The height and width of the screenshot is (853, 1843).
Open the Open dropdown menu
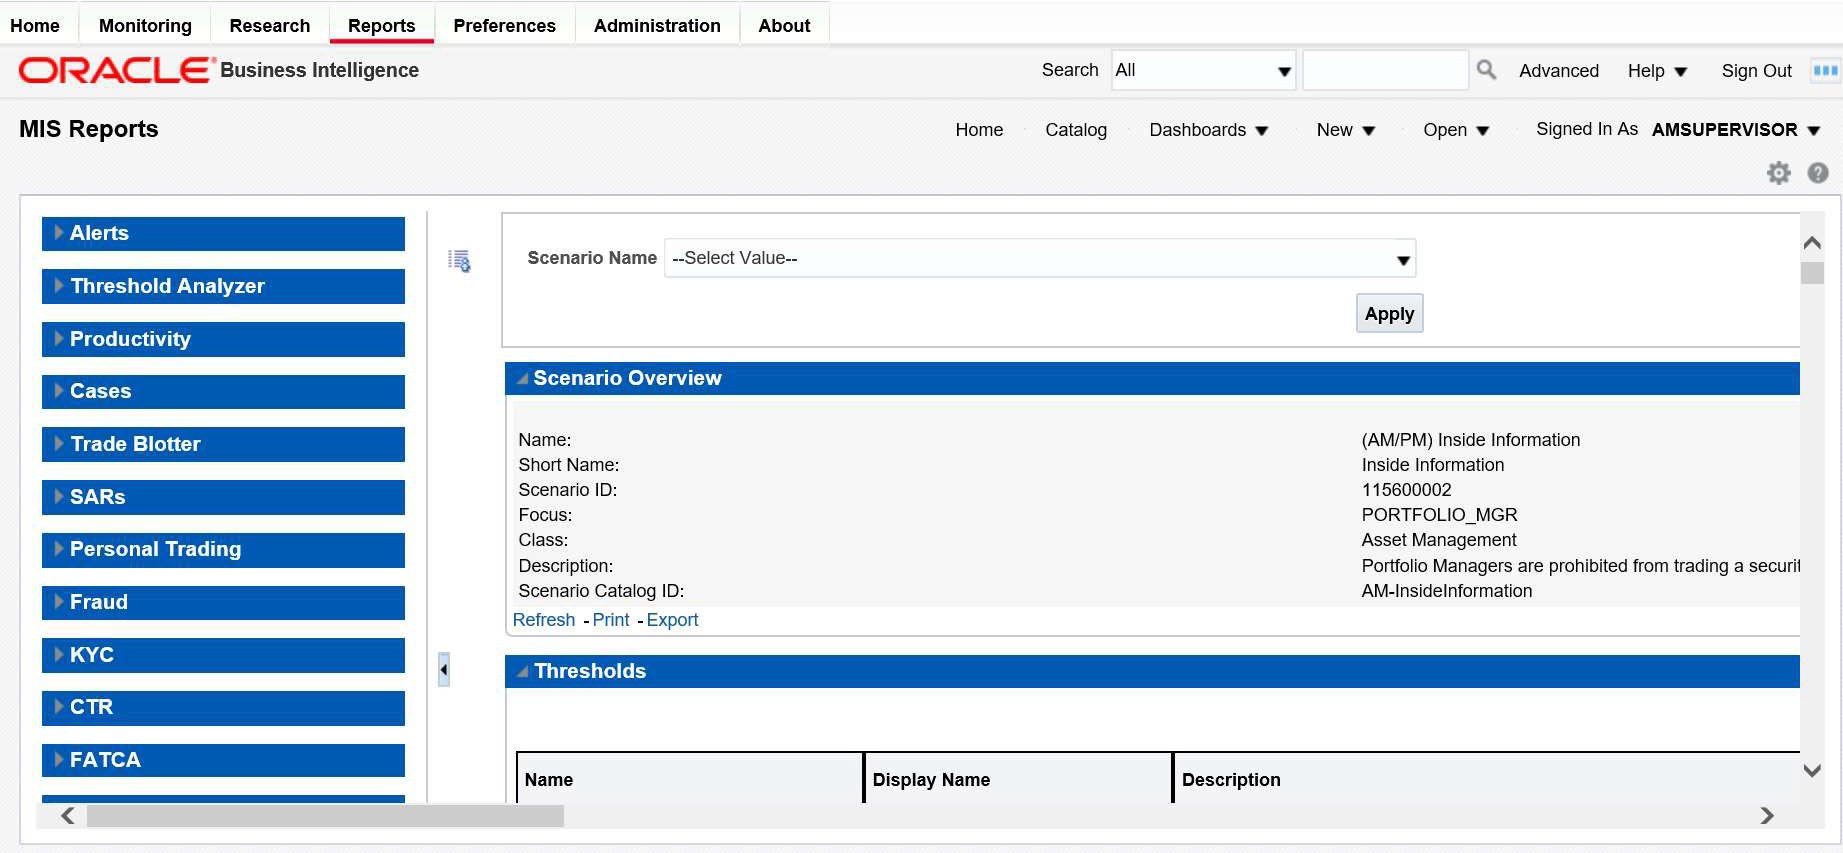click(x=1456, y=130)
